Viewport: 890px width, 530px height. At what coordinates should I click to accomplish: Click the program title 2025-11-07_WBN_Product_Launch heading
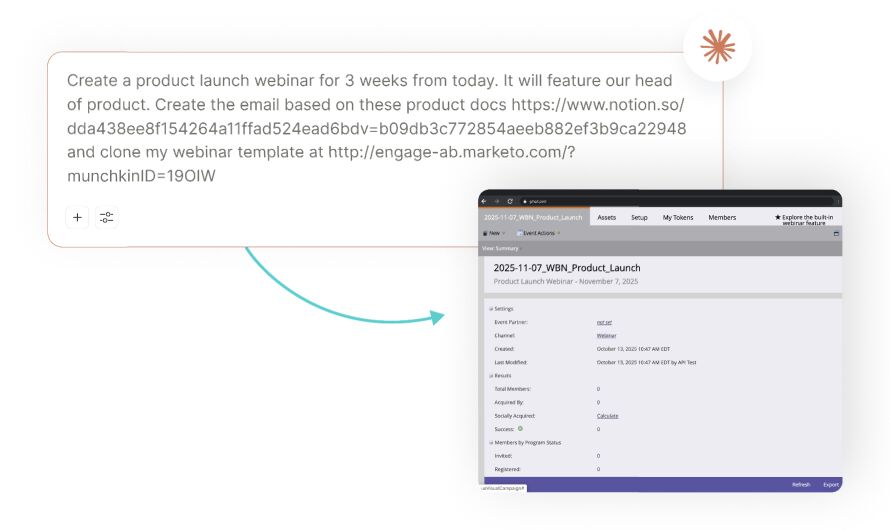tap(567, 268)
